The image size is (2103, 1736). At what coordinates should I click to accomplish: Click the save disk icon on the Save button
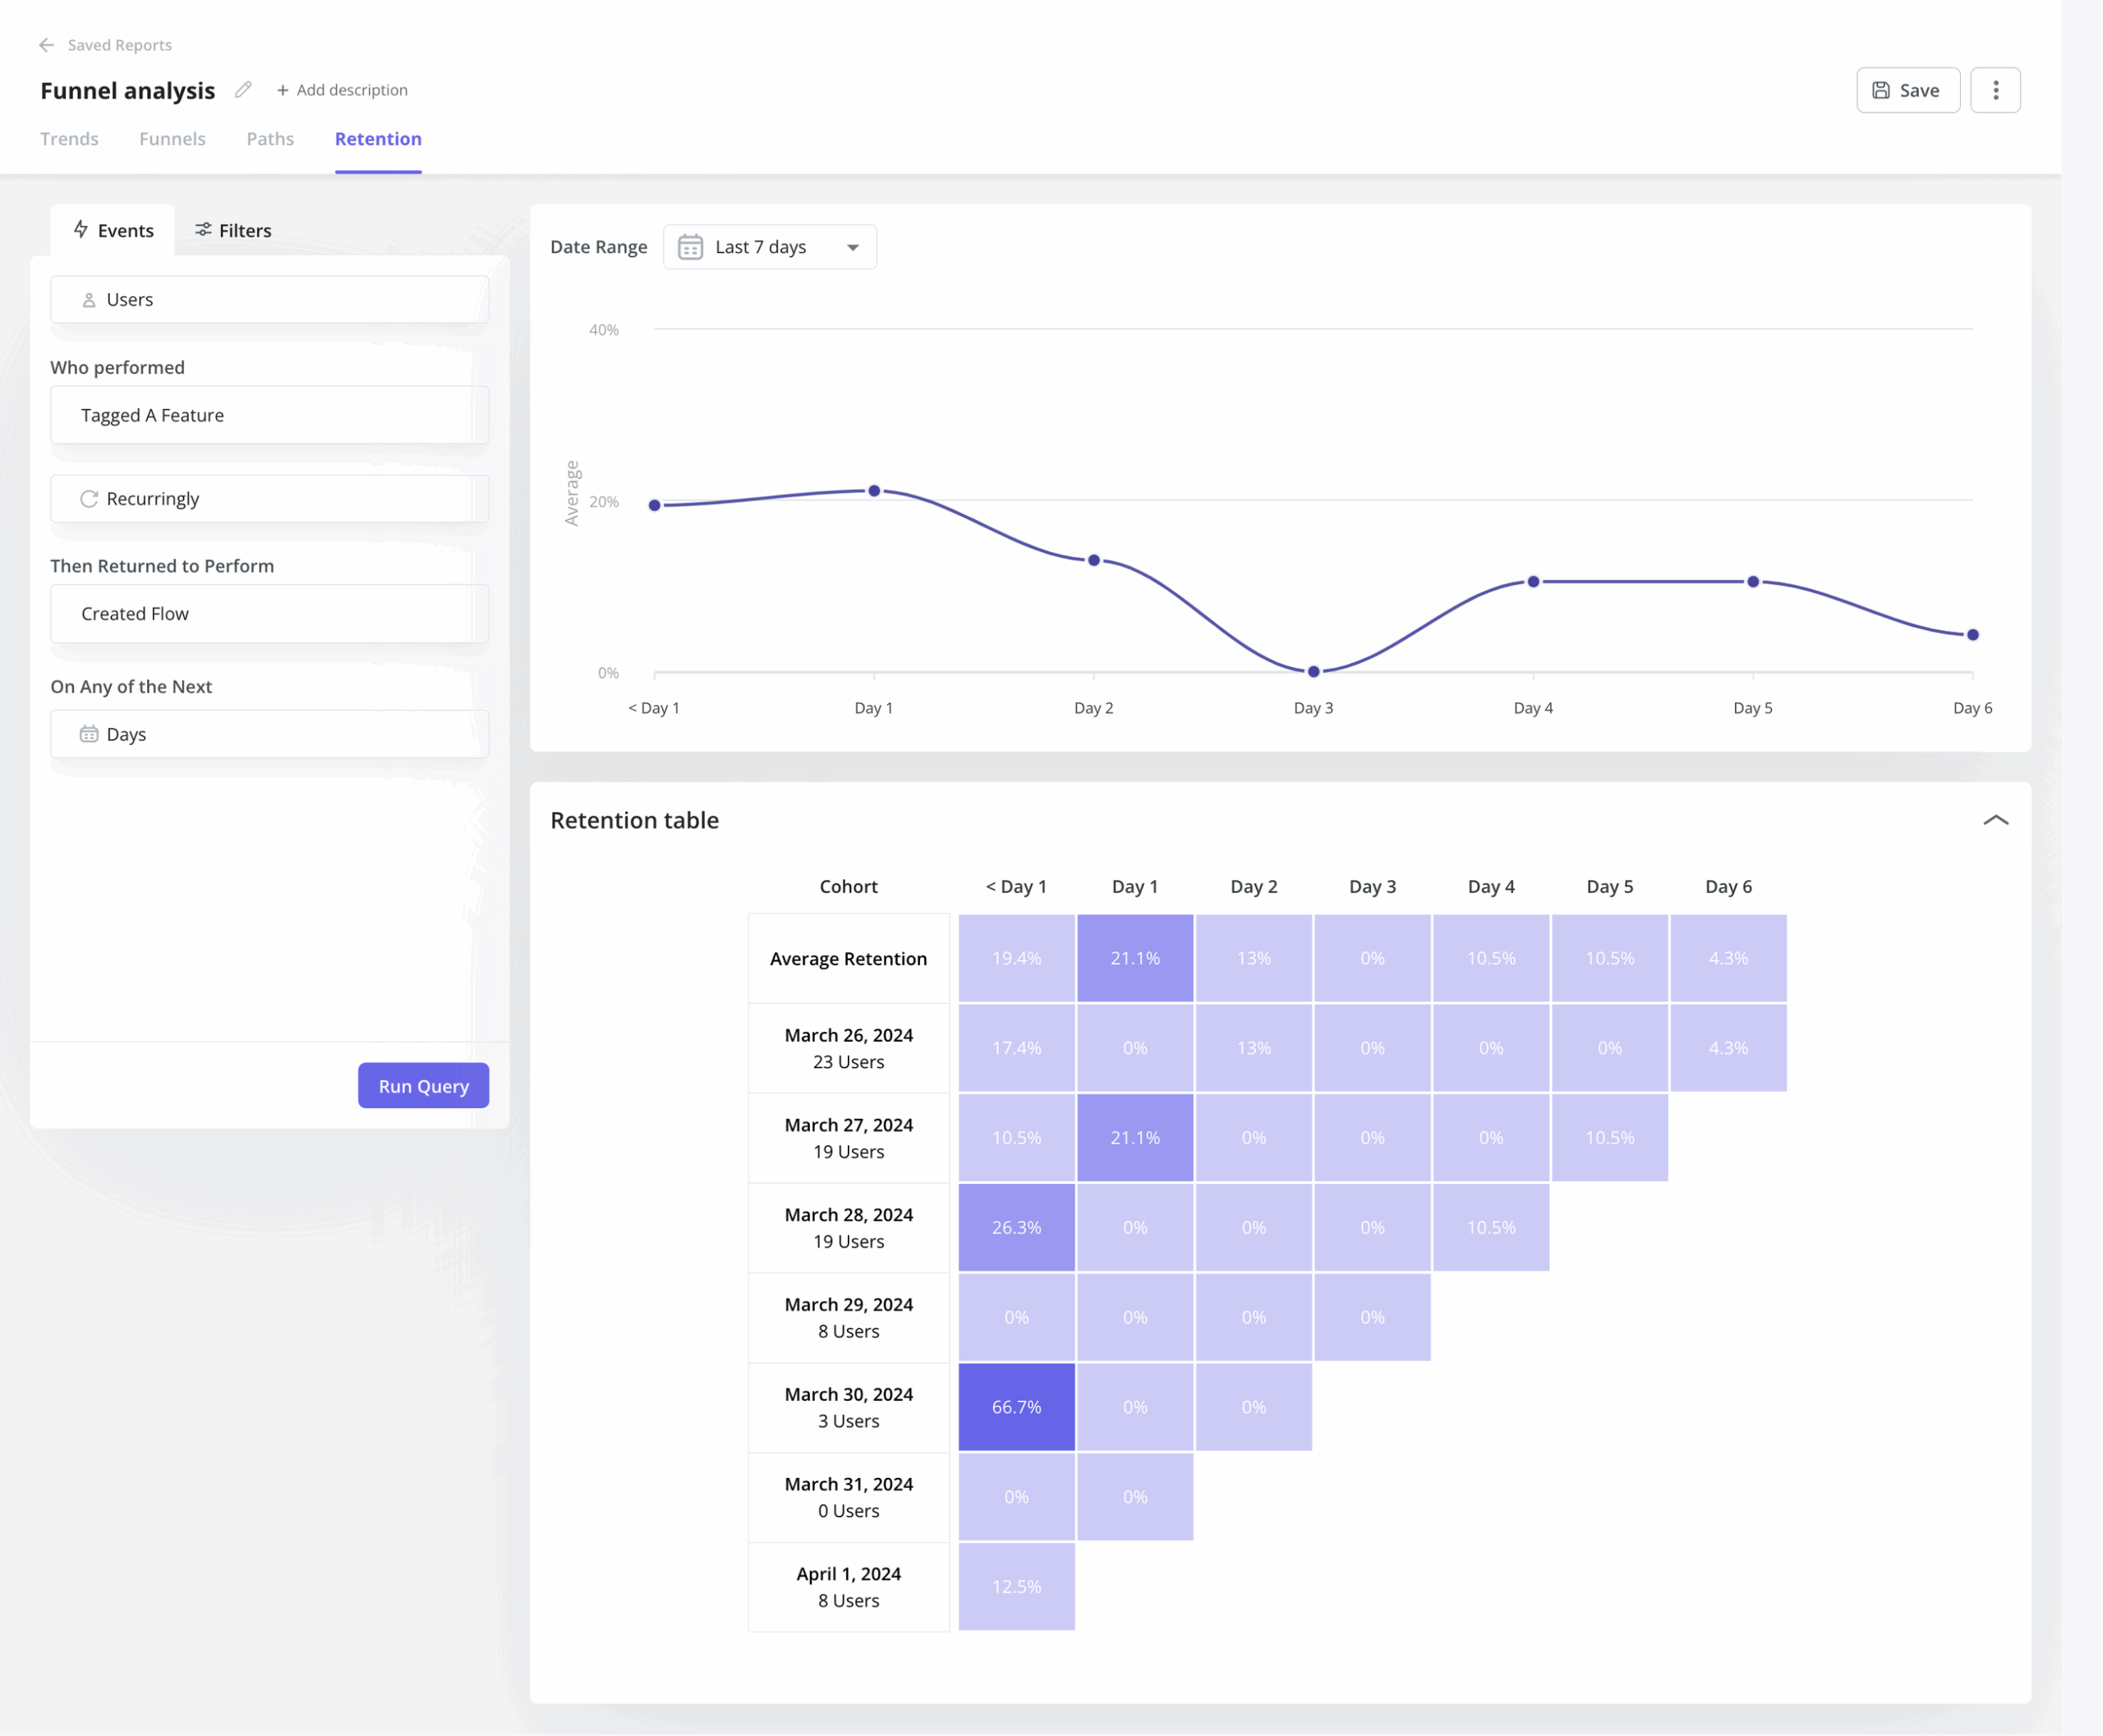pyautogui.click(x=1884, y=89)
